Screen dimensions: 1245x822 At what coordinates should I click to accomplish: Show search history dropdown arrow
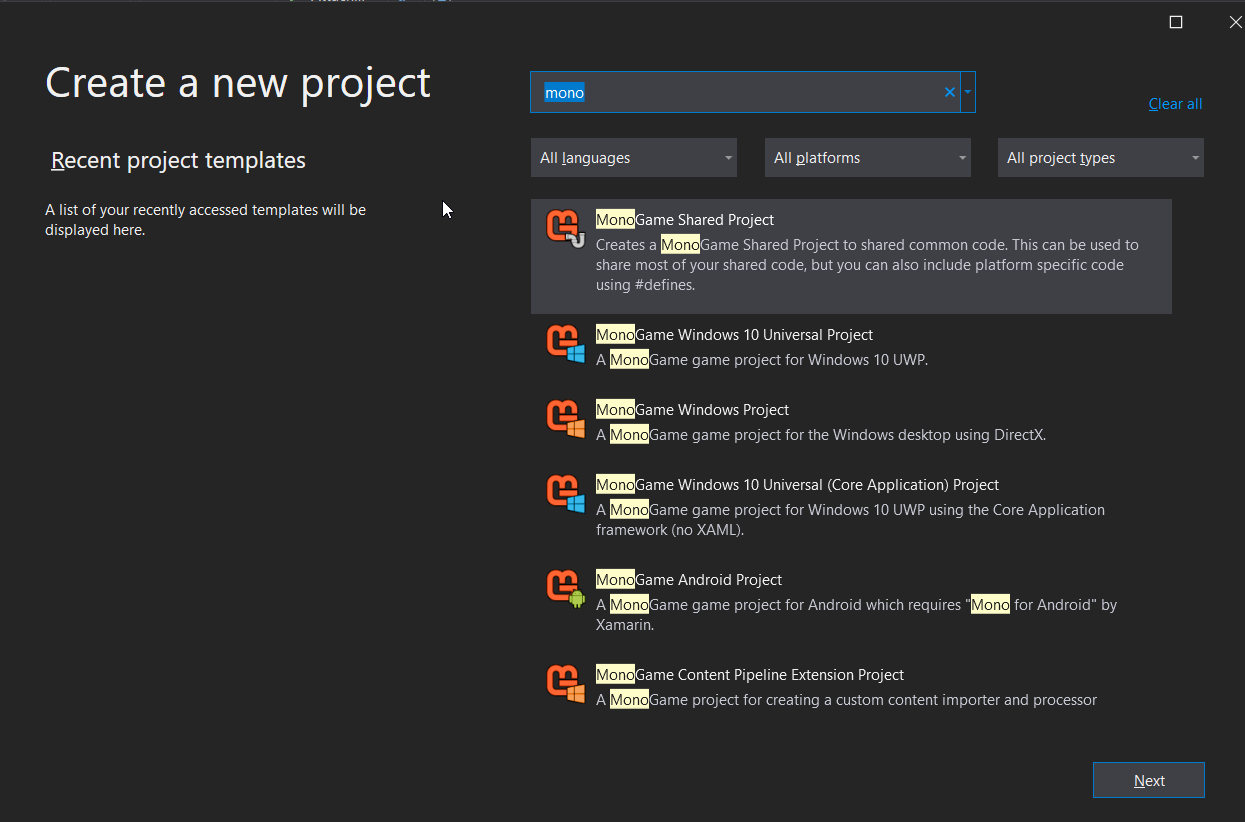coord(968,92)
